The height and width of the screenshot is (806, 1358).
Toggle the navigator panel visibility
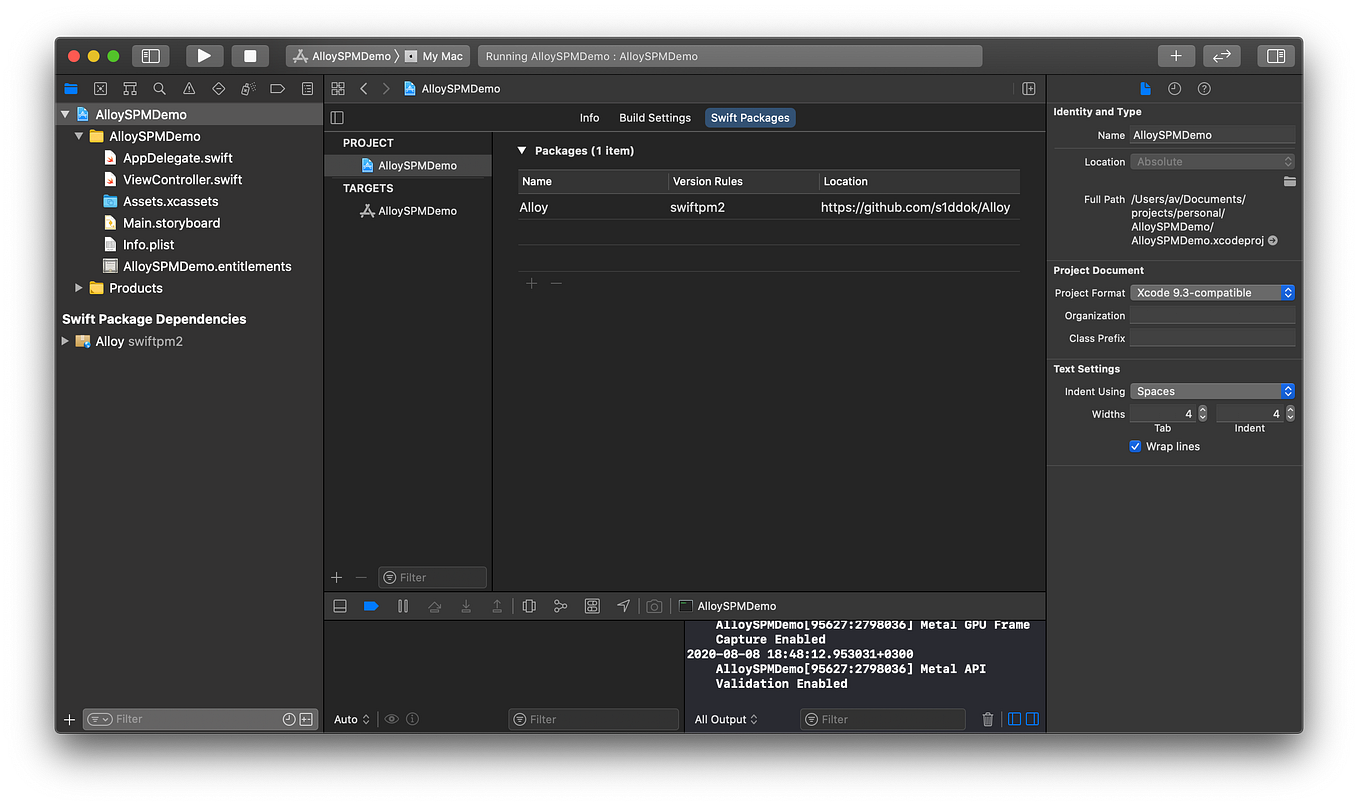[151, 56]
